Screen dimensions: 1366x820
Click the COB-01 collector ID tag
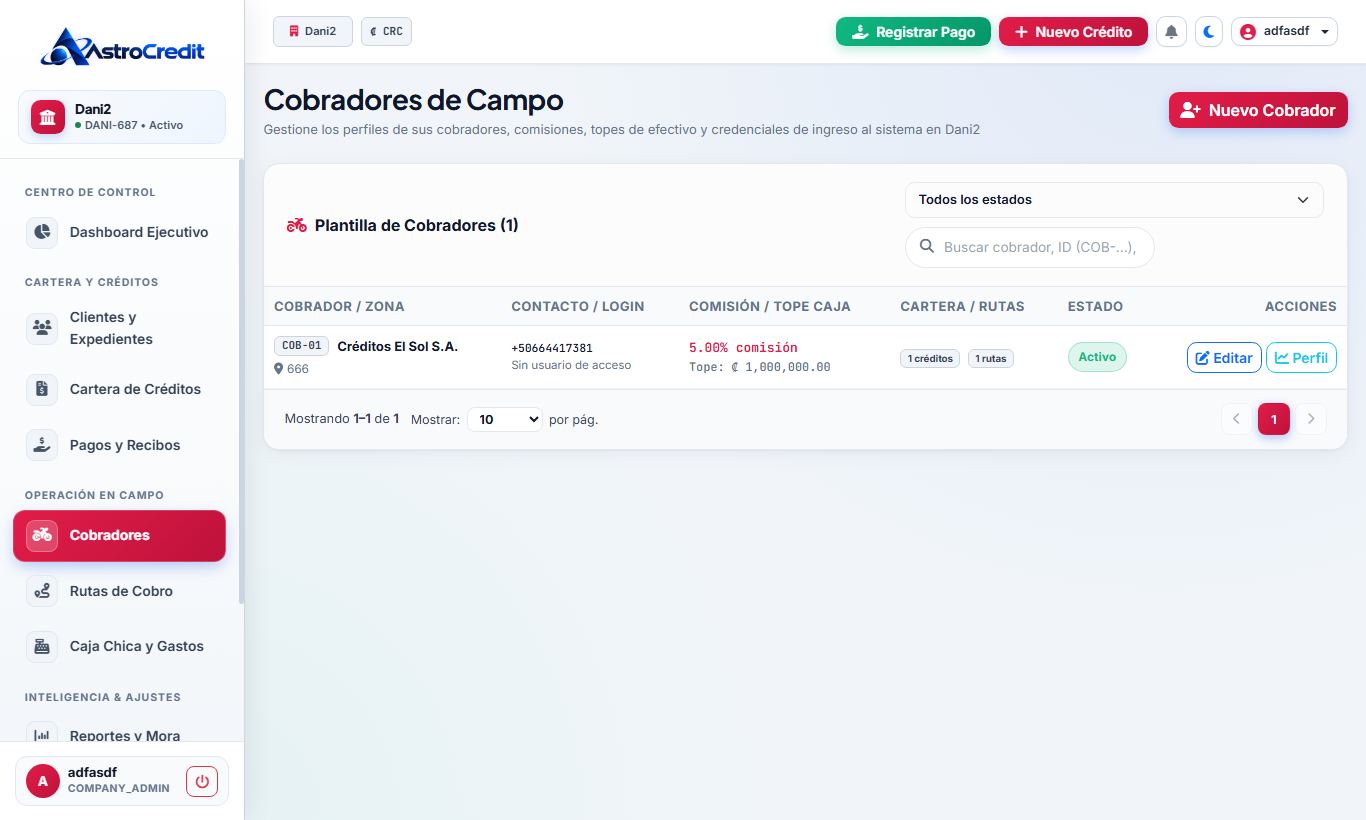tap(301, 346)
